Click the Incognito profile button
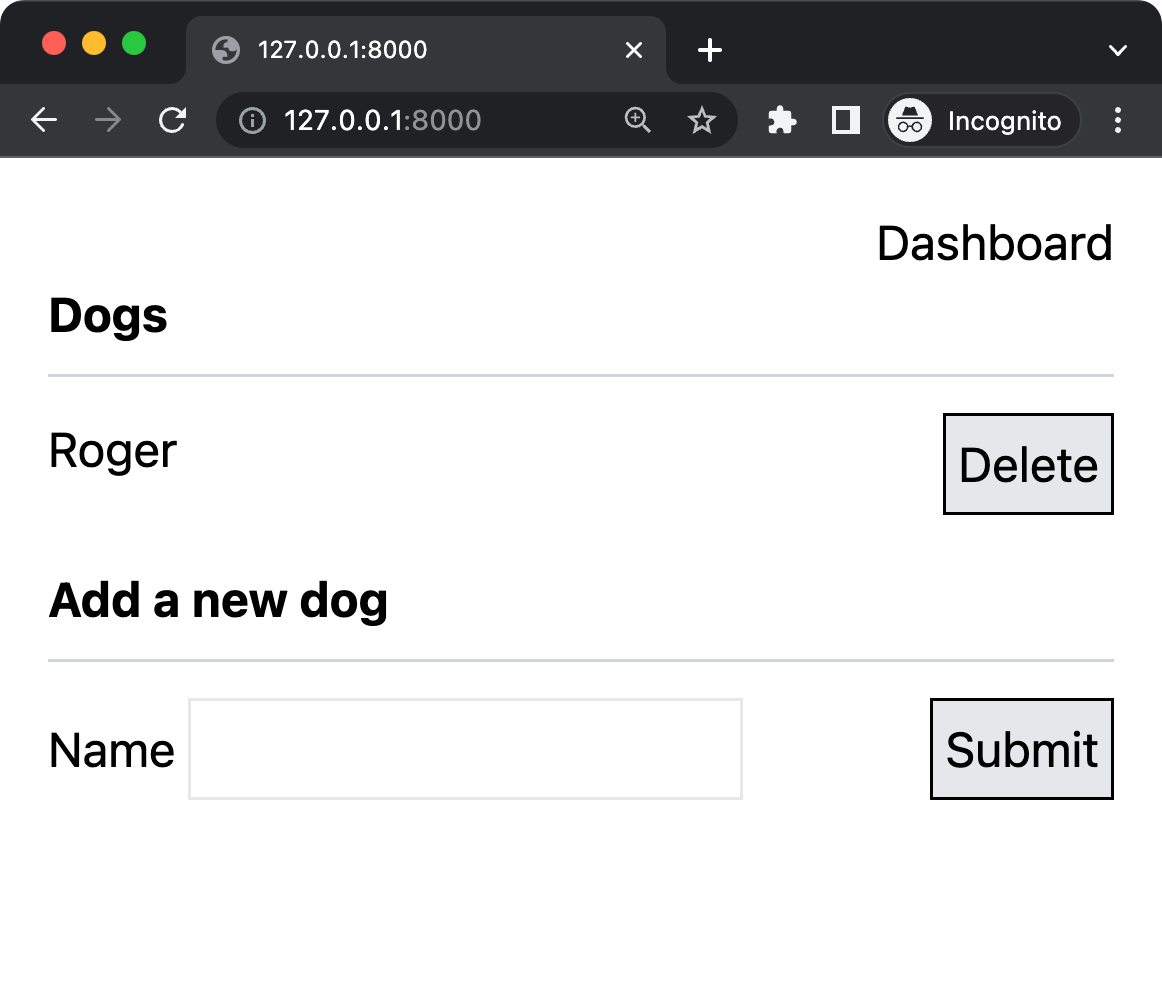Screen dimensions: 1162x1006 click(982, 121)
